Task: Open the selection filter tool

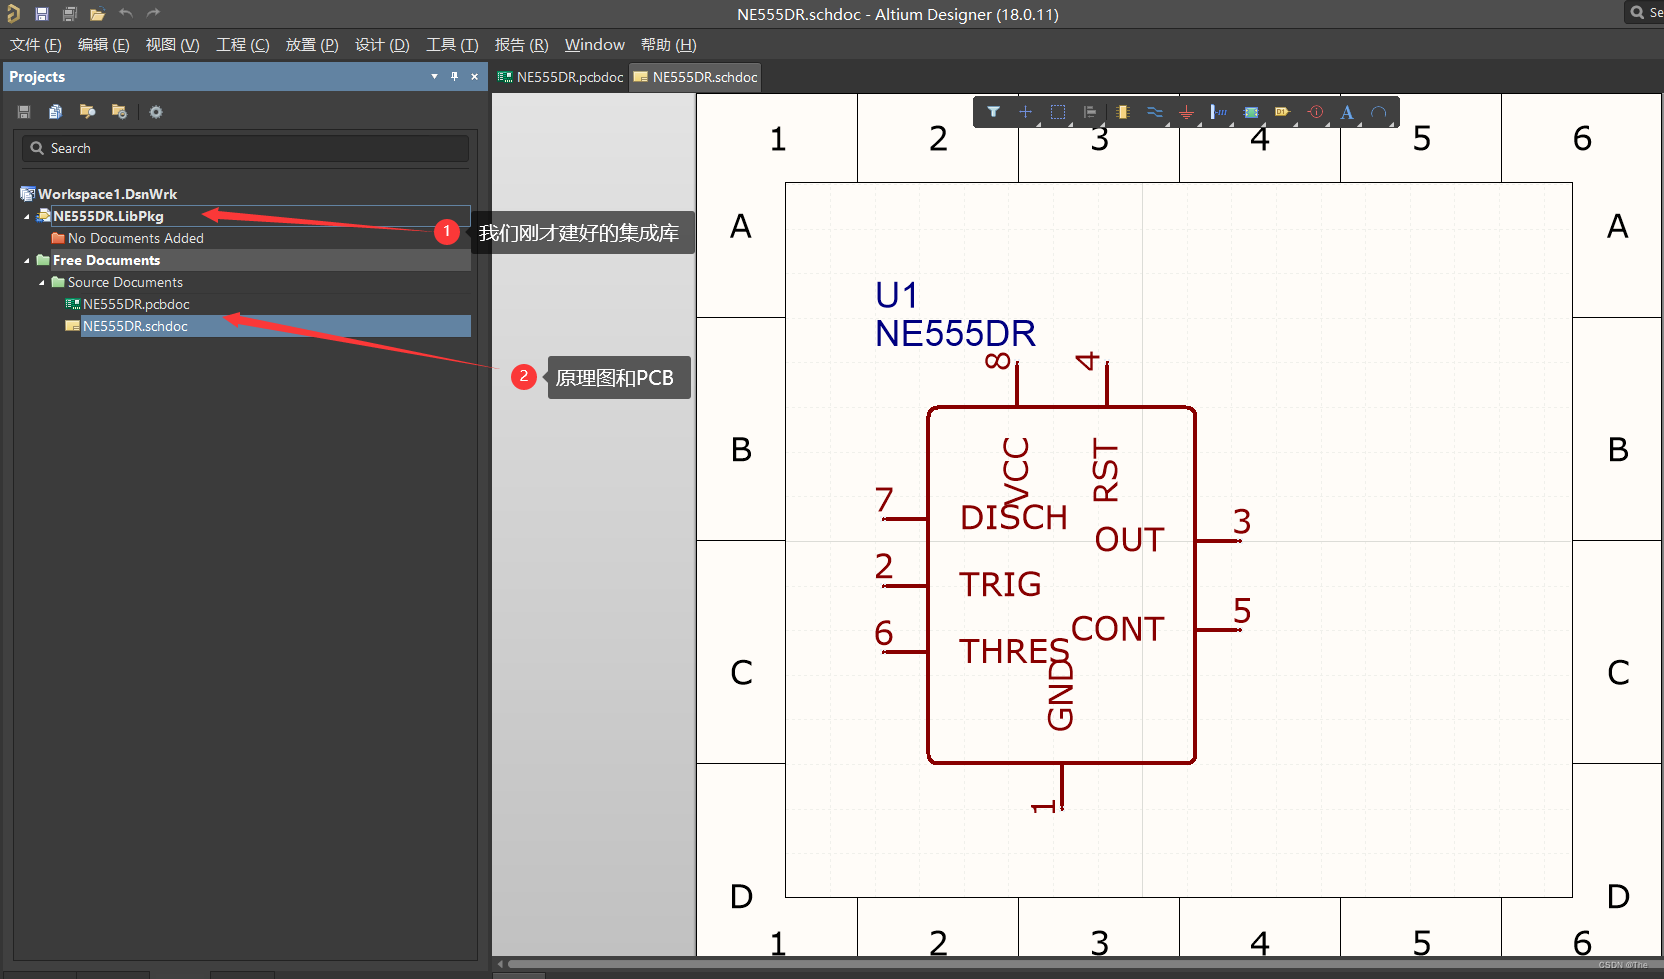Action: point(993,112)
